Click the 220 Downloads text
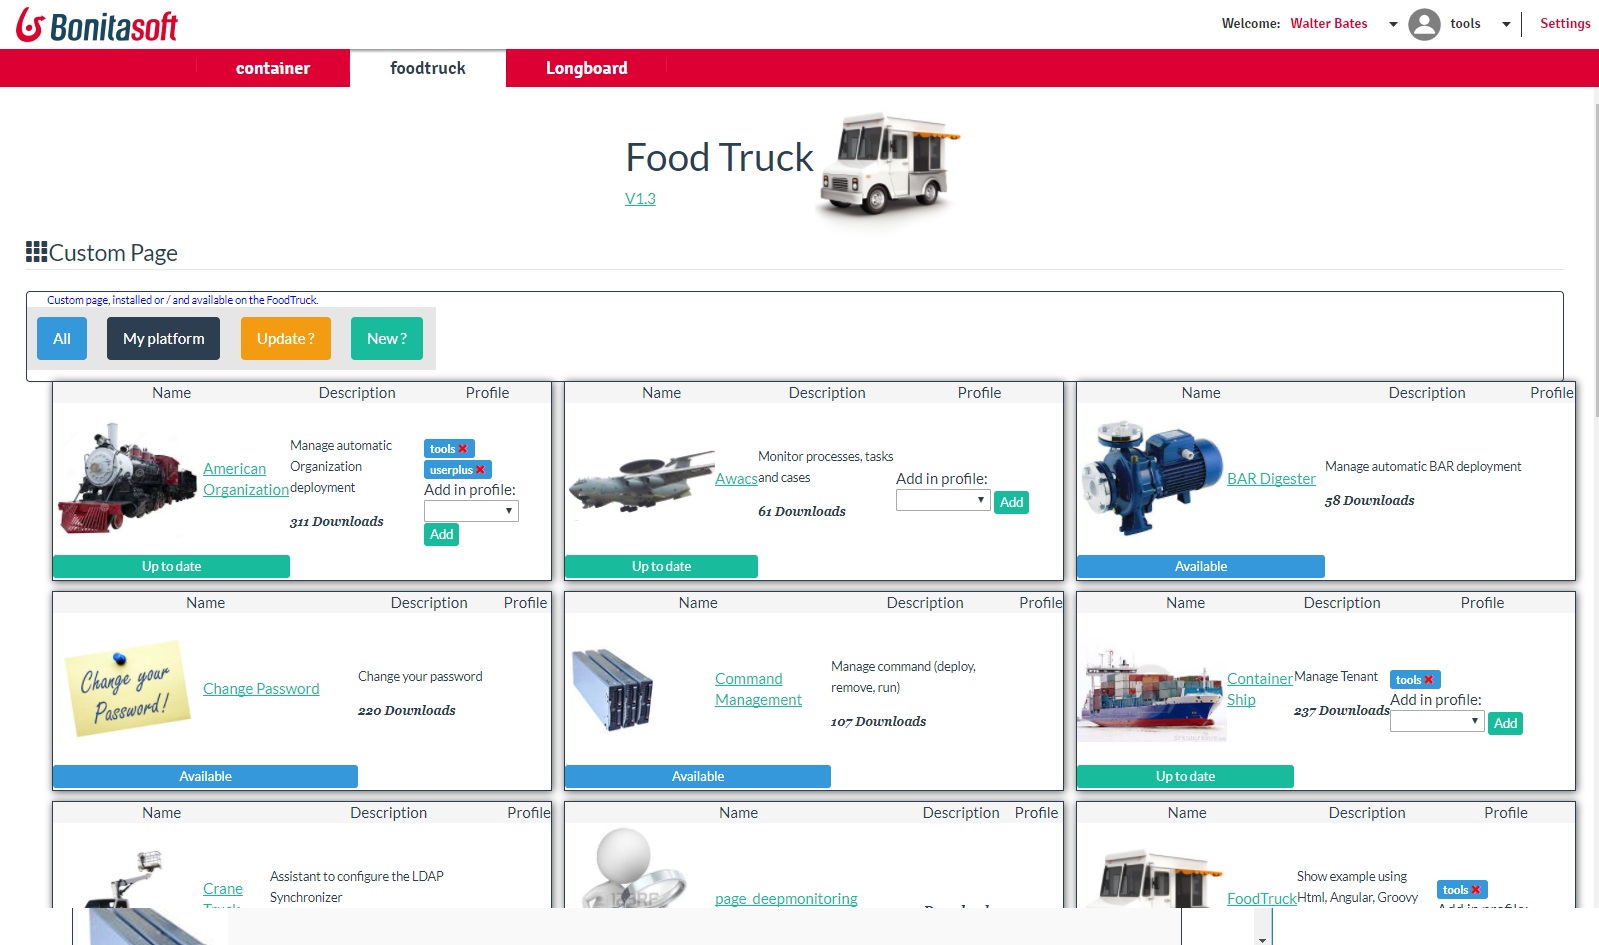This screenshot has width=1599, height=945. (x=407, y=710)
